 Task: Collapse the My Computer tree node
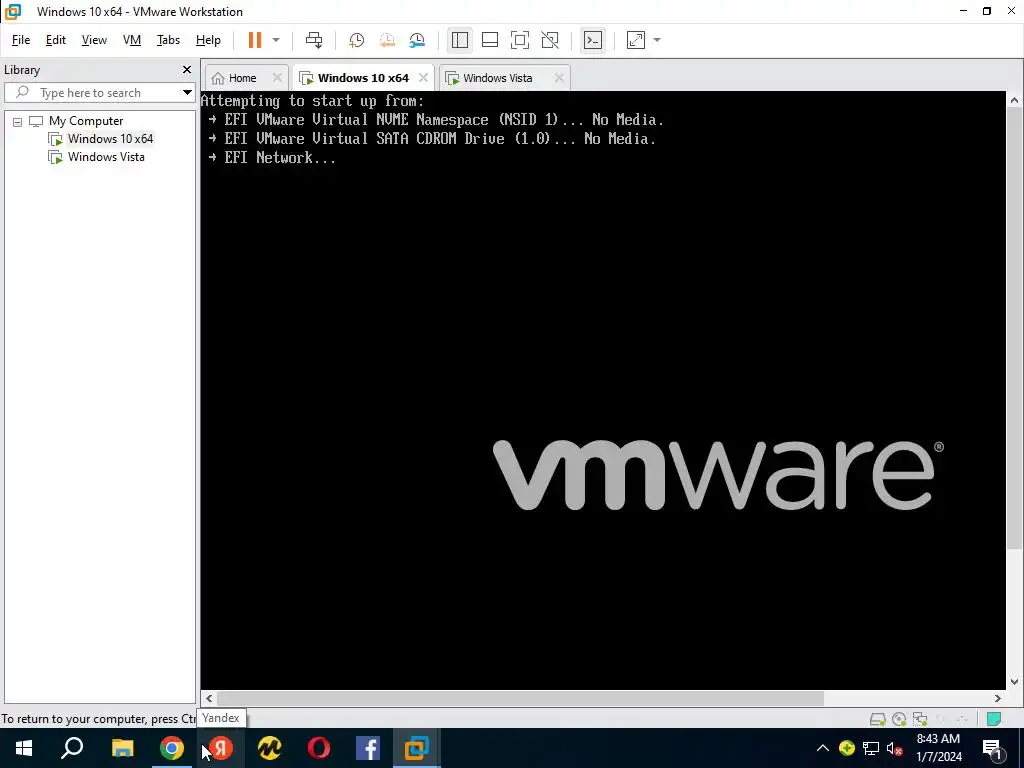click(x=18, y=121)
